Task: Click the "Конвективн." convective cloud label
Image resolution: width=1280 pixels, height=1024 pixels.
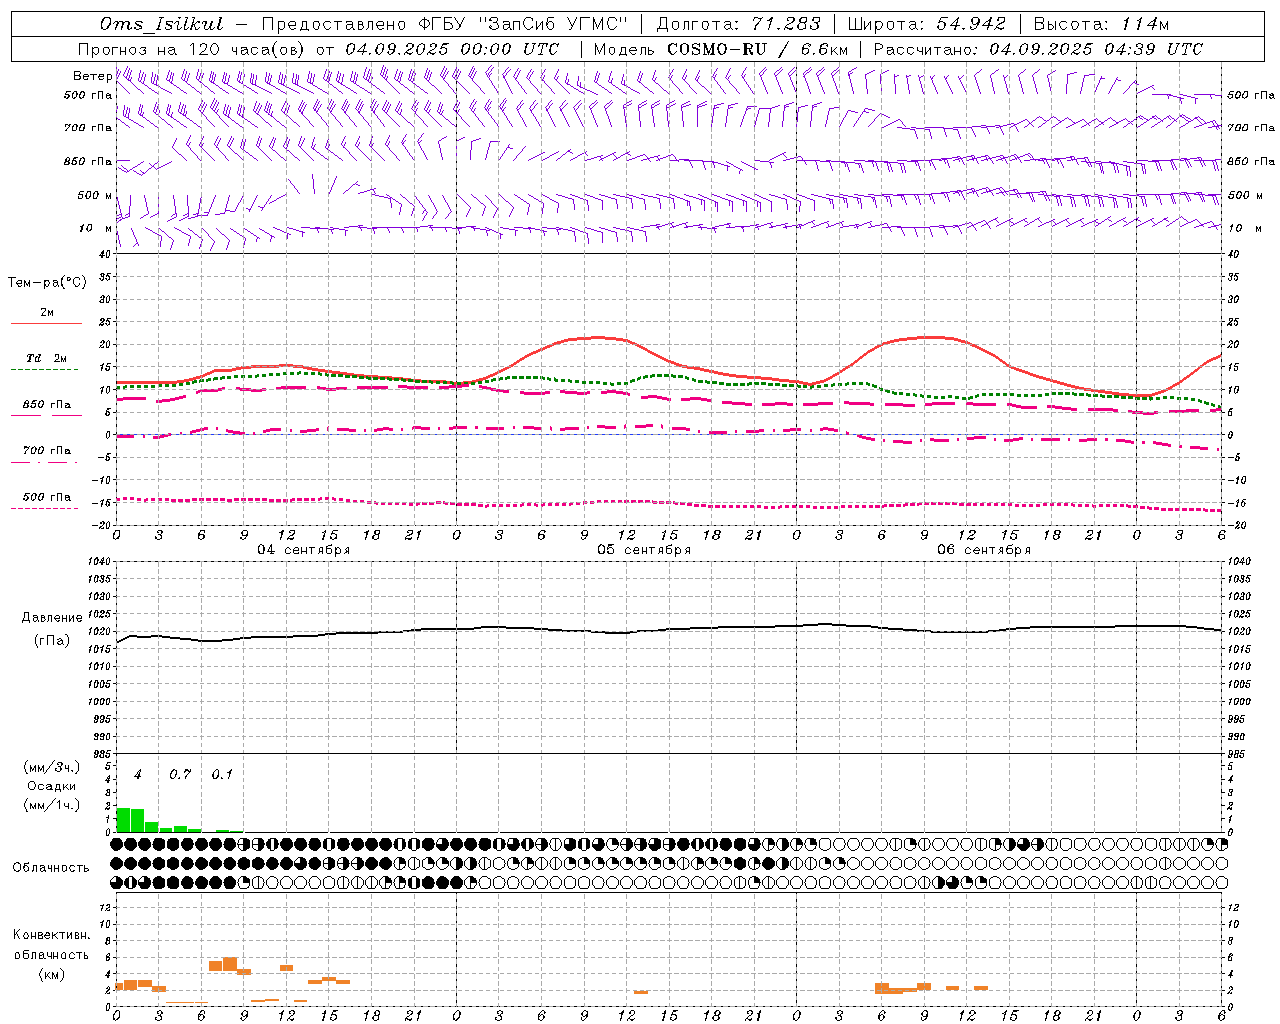Action: point(51,935)
